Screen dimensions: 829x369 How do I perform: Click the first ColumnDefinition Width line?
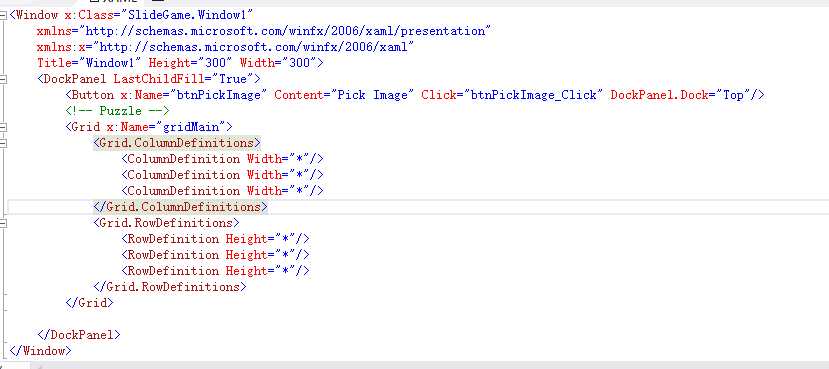[222, 159]
